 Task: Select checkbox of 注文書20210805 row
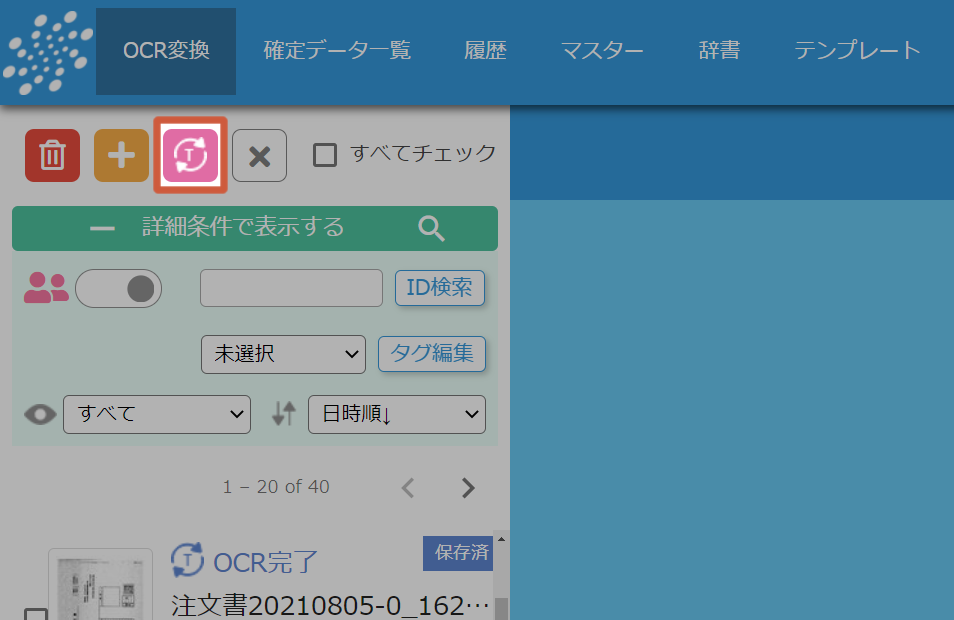(x=36, y=614)
